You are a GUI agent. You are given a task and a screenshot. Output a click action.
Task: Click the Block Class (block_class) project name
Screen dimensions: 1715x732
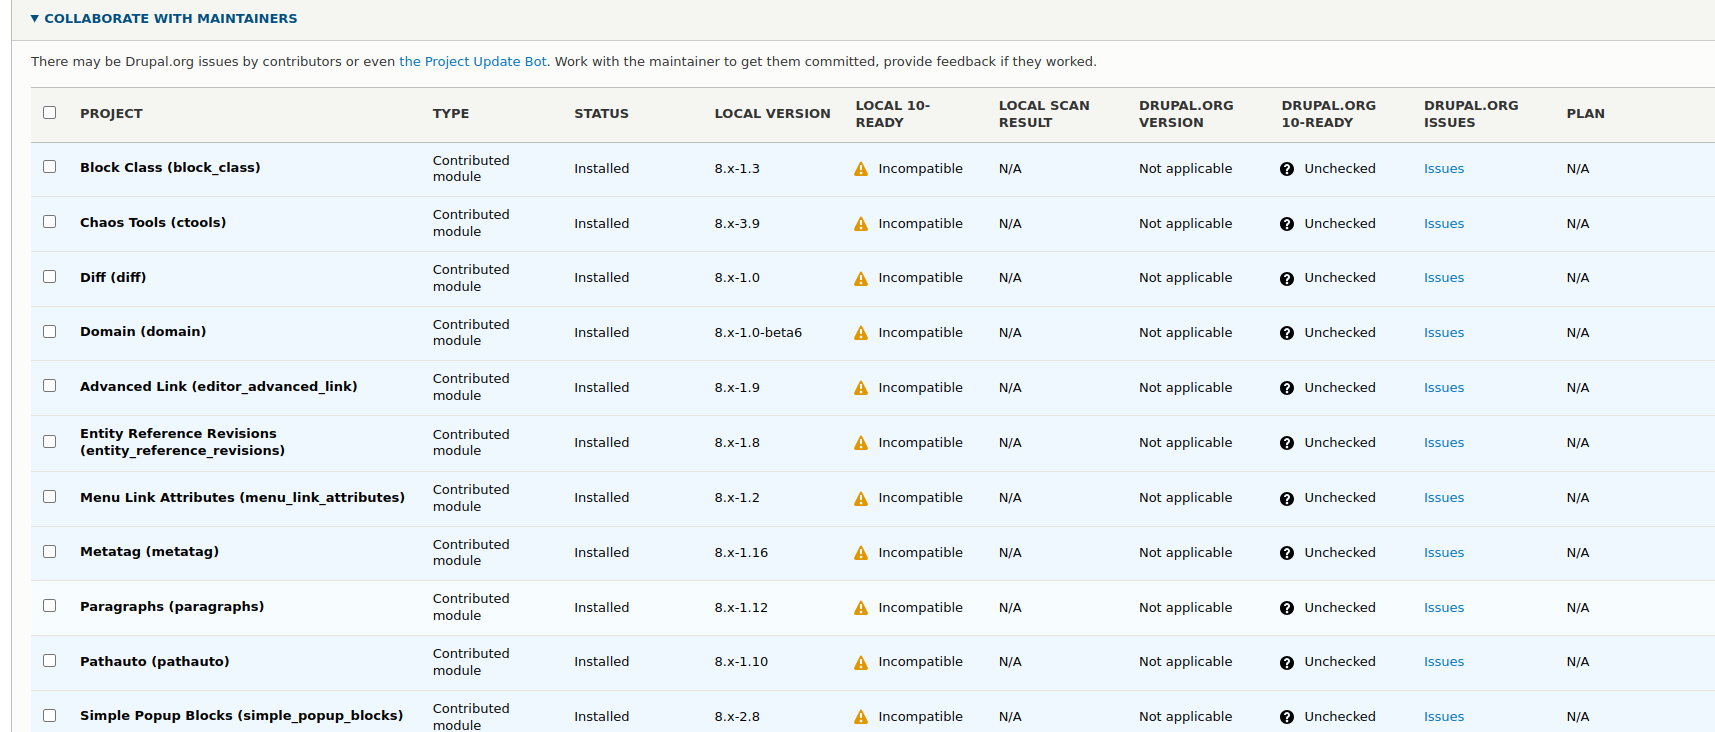coord(170,168)
